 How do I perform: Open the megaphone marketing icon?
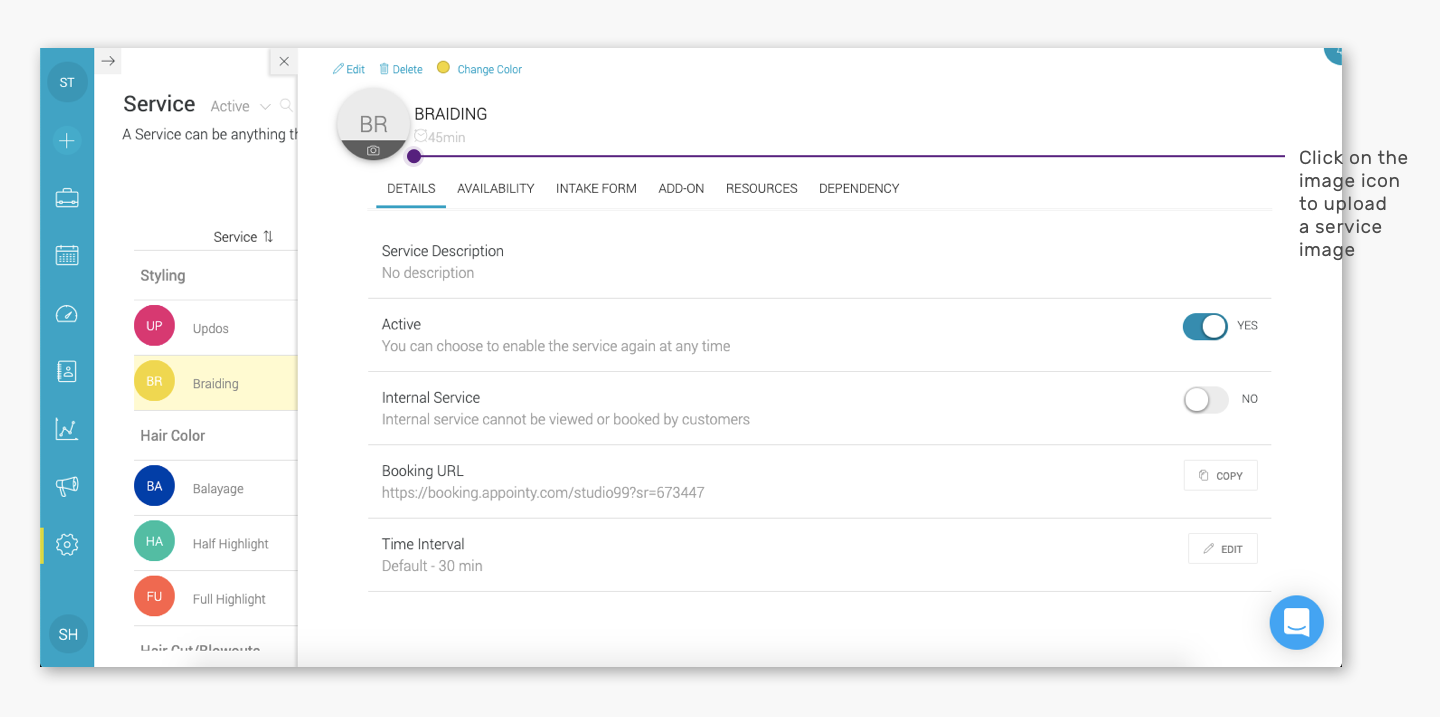(x=67, y=487)
